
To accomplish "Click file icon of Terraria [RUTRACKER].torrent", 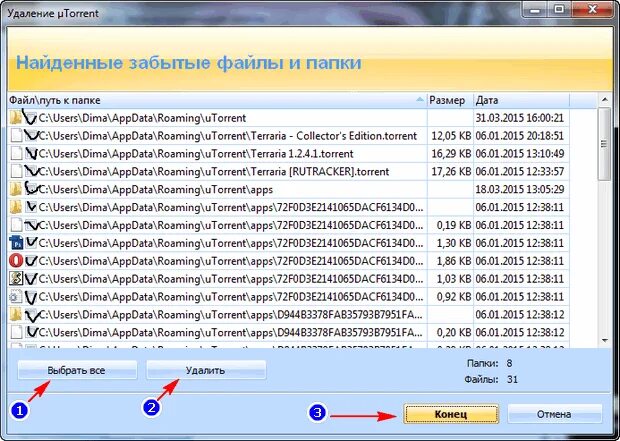I will [16, 171].
